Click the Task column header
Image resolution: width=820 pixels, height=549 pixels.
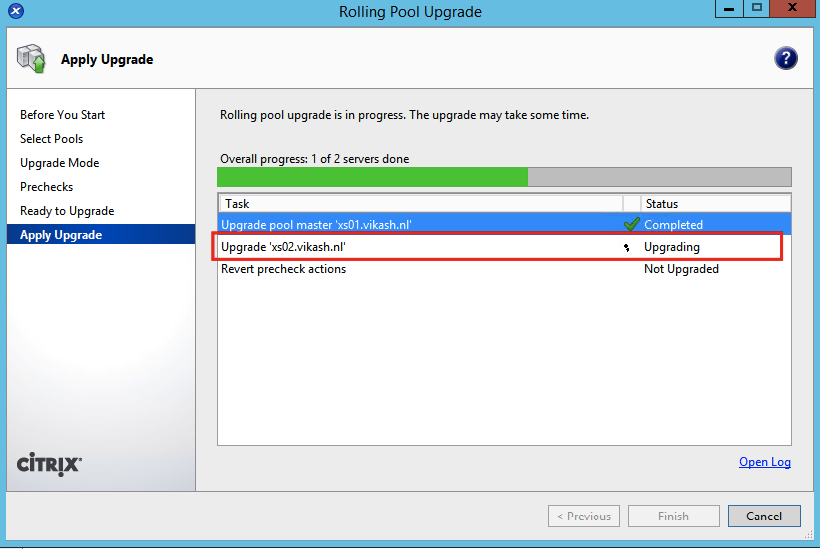422,203
